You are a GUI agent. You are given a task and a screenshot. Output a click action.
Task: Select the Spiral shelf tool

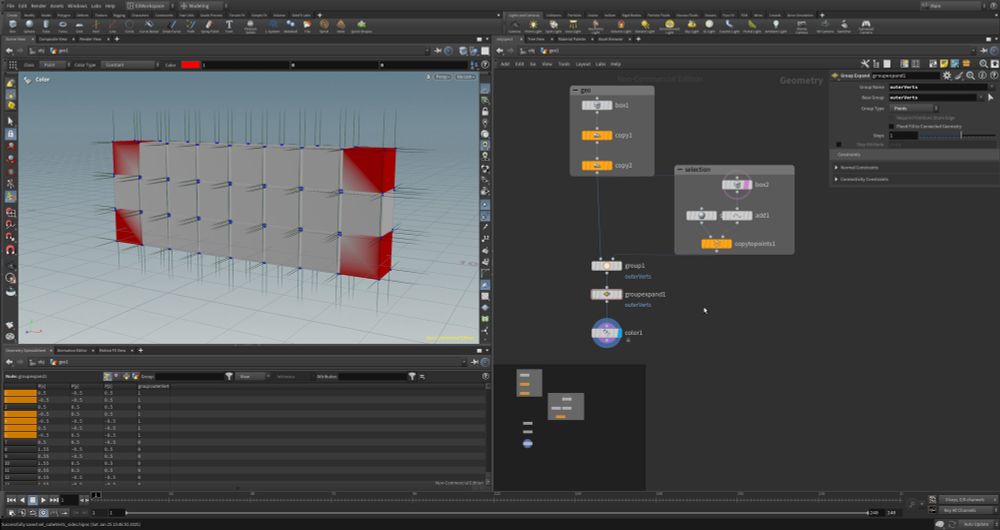coord(324,26)
